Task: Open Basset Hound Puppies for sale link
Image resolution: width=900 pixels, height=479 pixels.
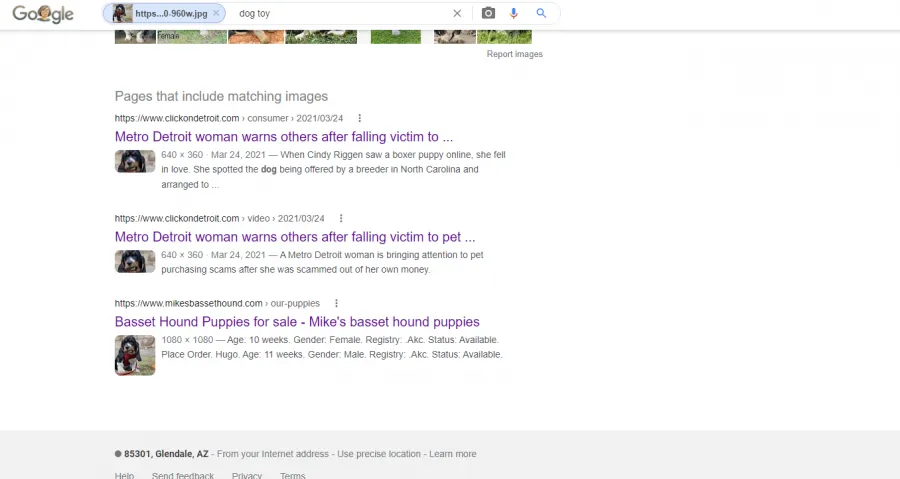Action: click(297, 322)
